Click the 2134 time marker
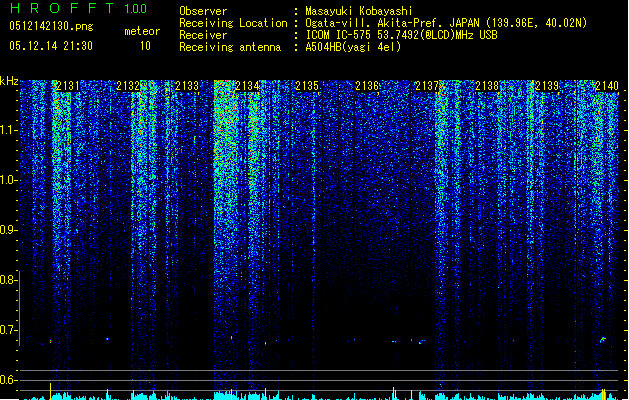 [x=248, y=86]
